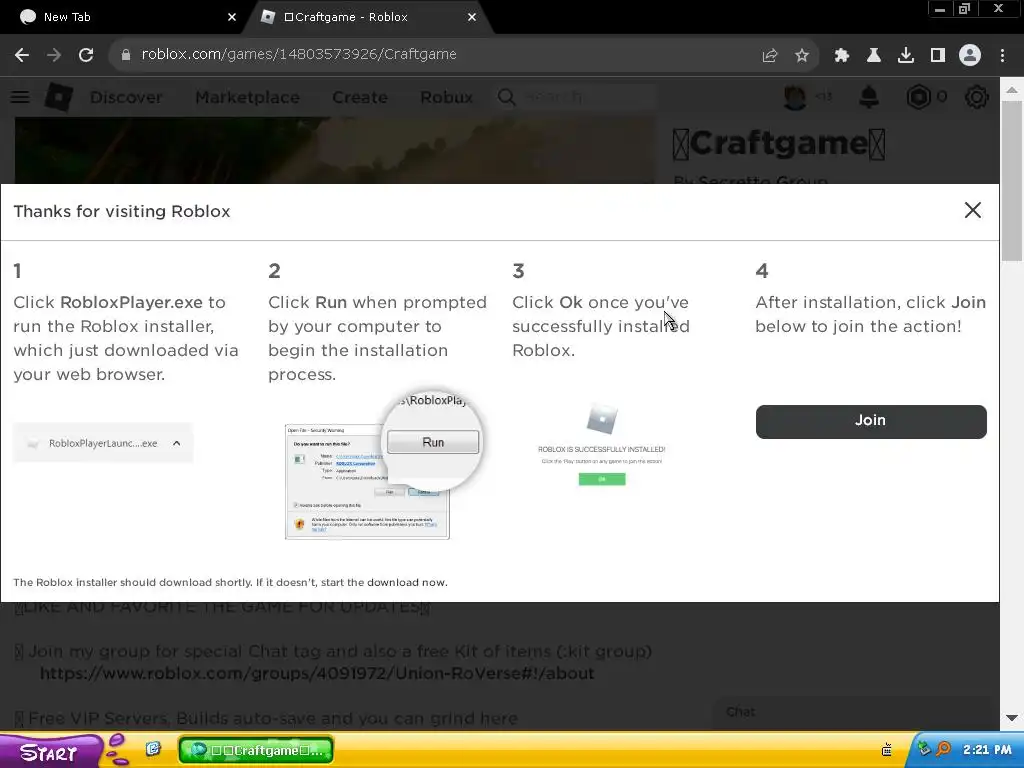Click the Roblox logo icon

coord(59,97)
